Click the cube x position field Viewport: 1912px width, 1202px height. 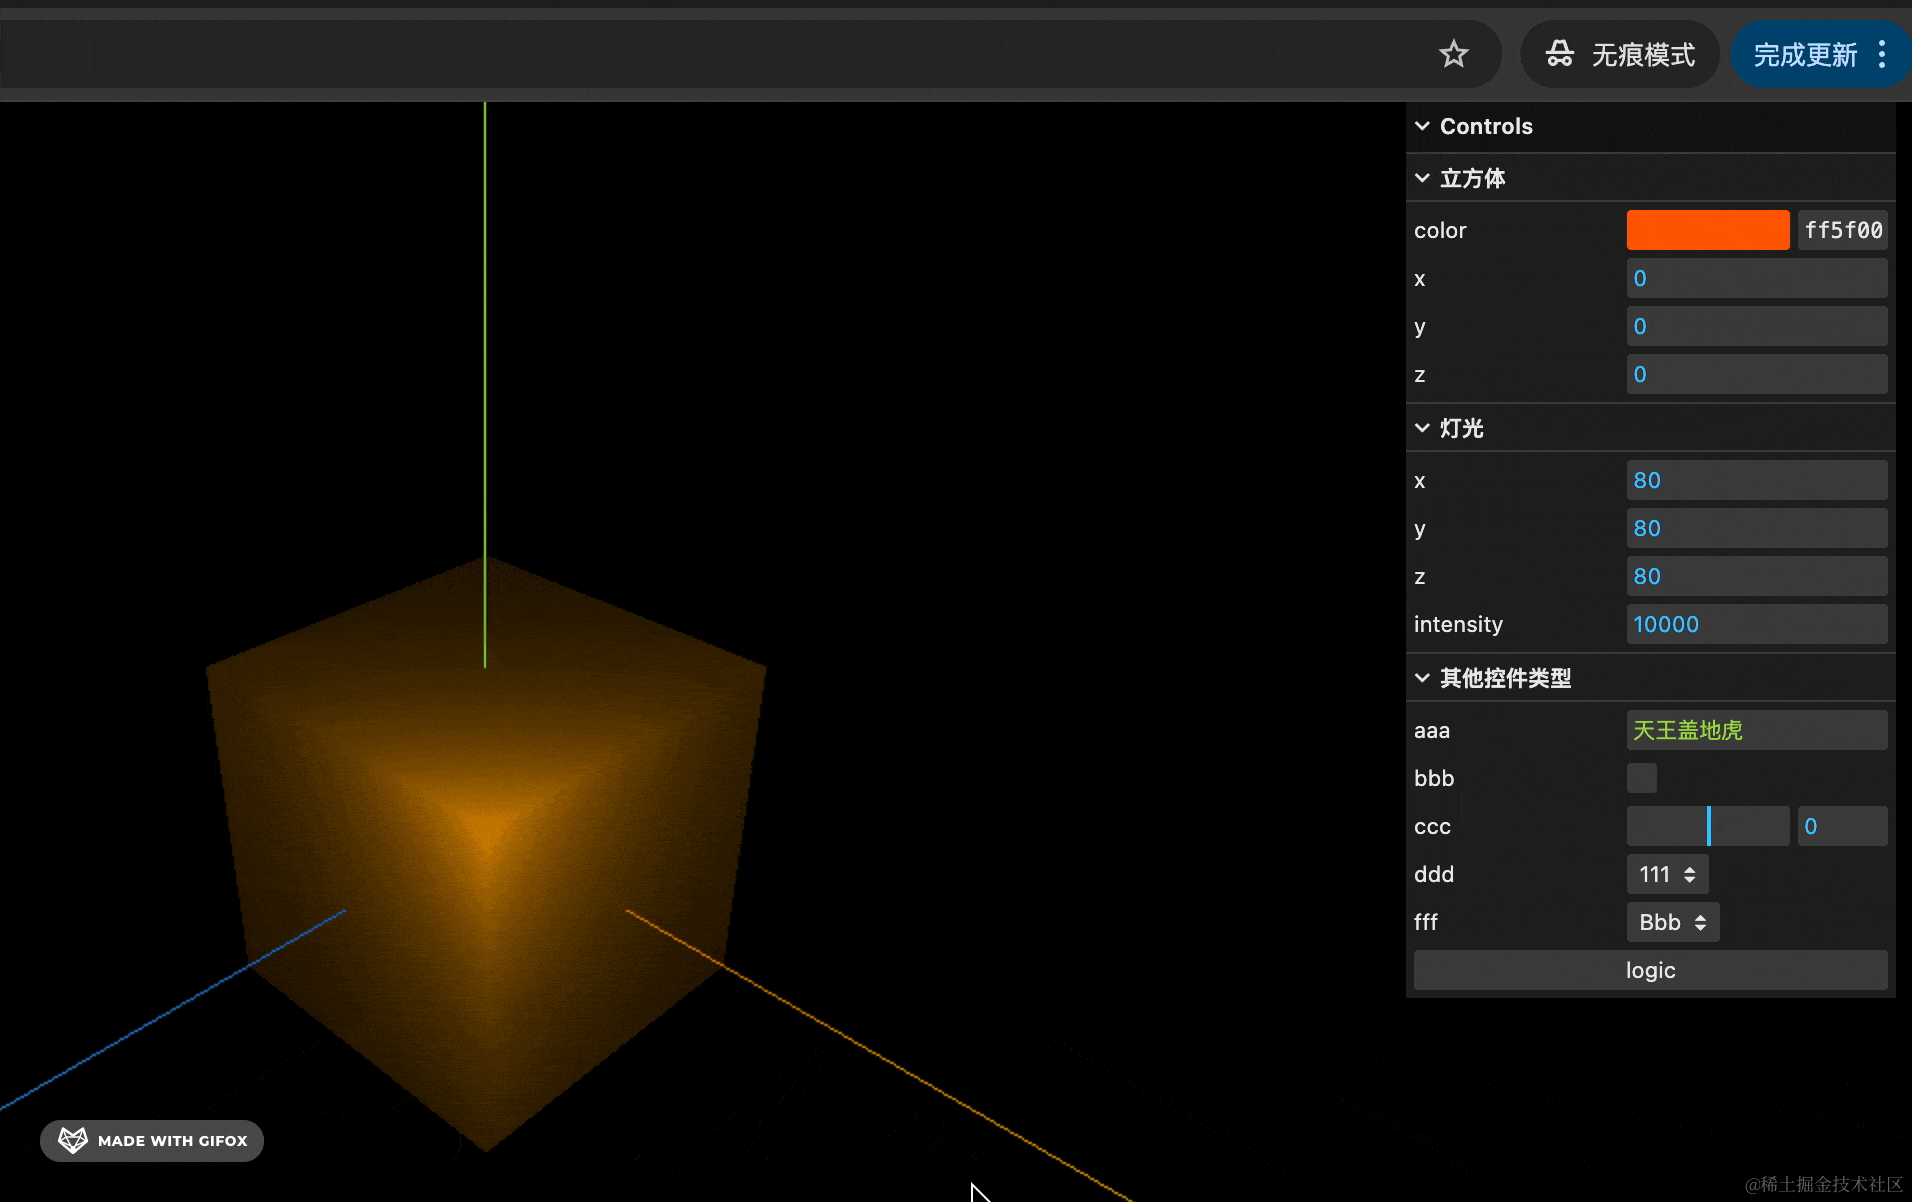[x=1756, y=278]
